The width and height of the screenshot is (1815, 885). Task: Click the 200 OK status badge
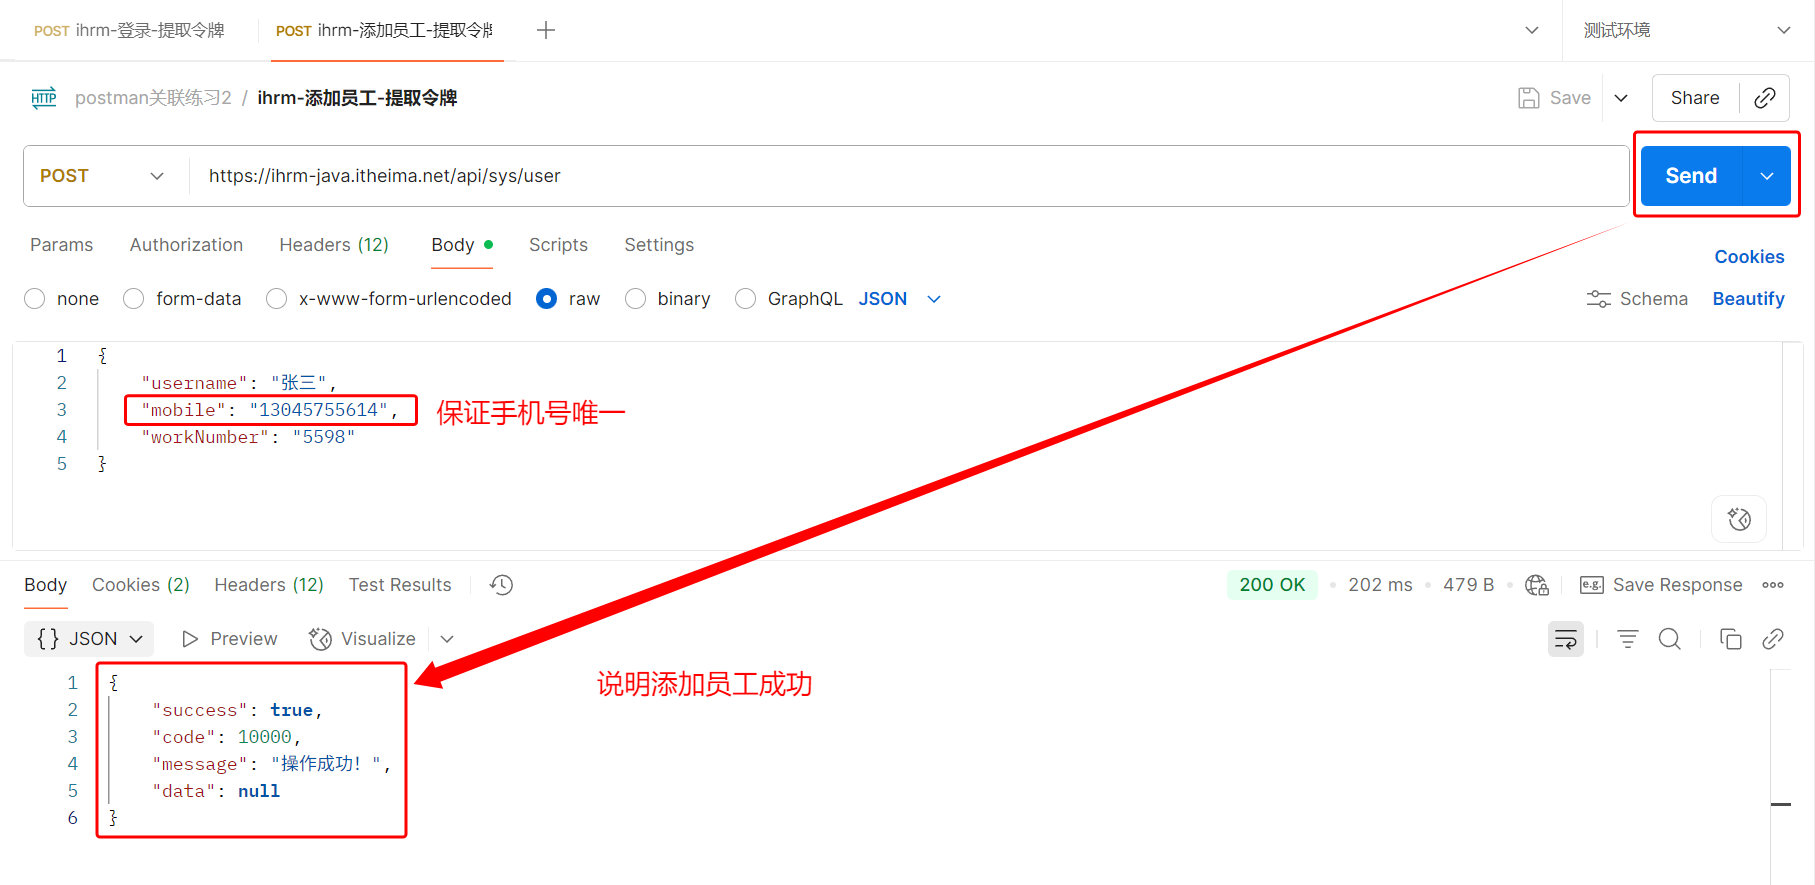[1272, 585]
